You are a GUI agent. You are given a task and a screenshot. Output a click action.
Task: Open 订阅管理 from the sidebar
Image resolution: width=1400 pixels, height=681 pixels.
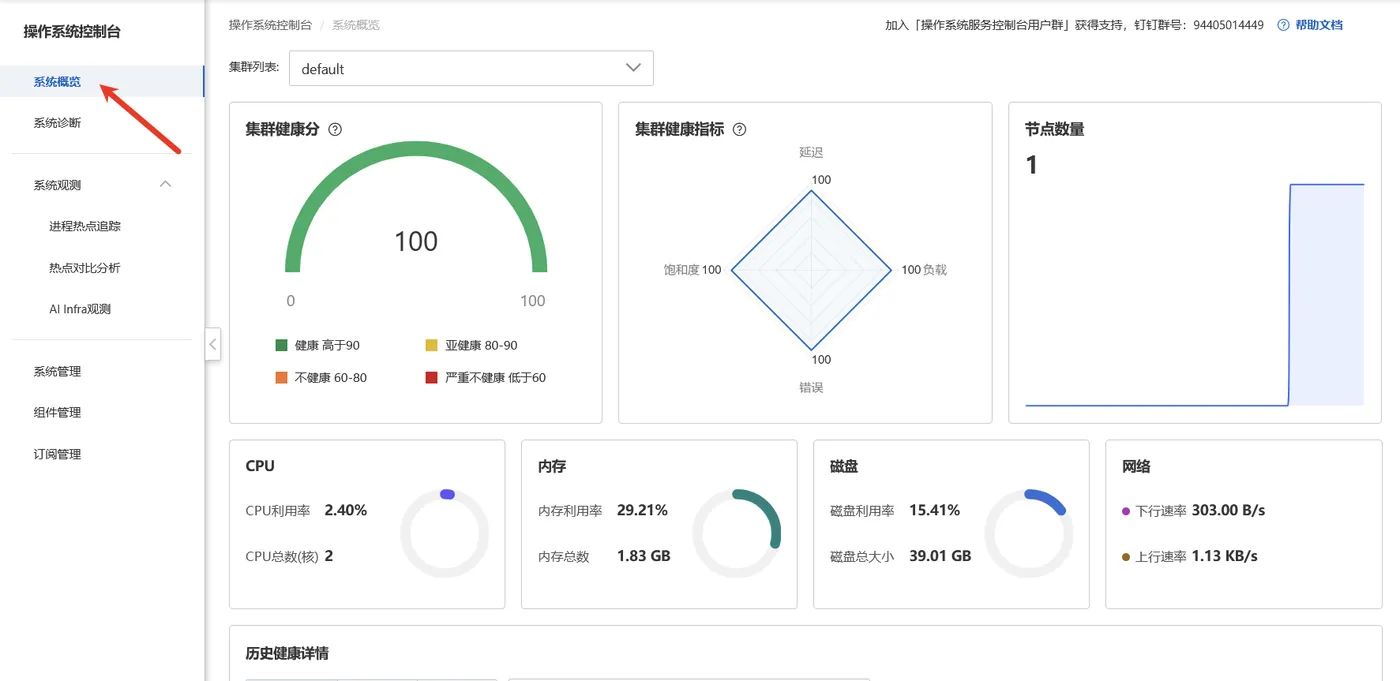(x=55, y=453)
